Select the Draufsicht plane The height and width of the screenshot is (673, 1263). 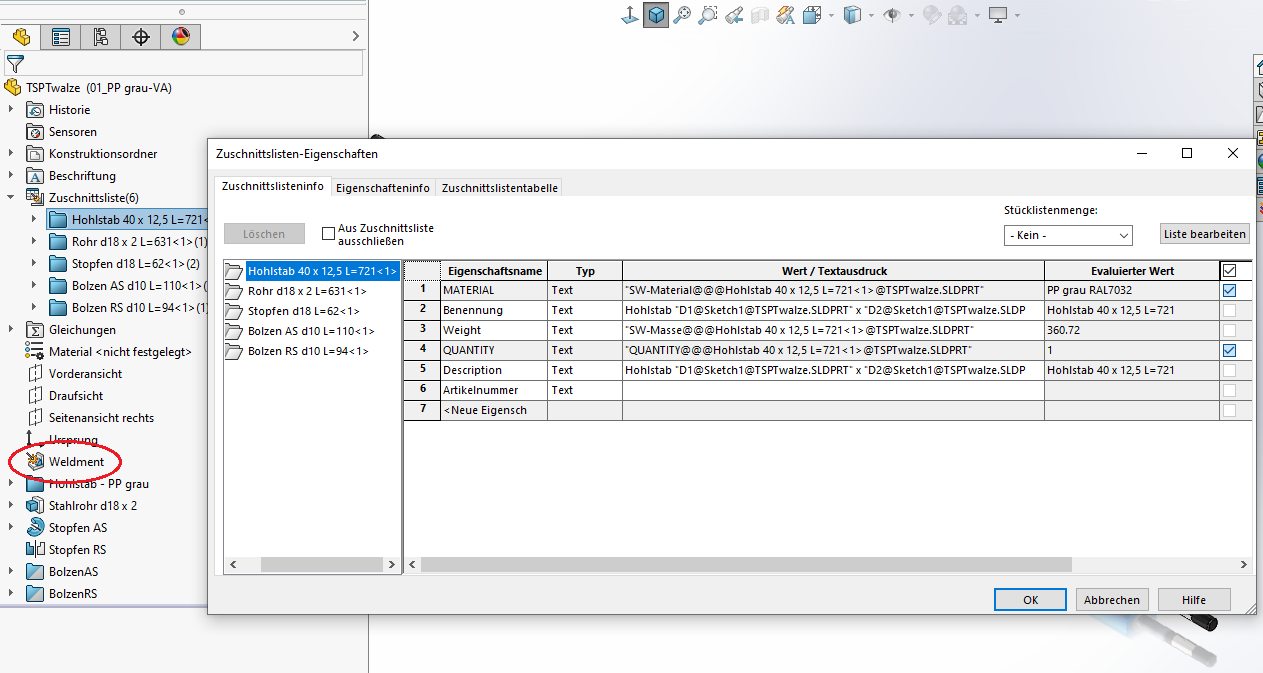pyautogui.click(x=76, y=396)
